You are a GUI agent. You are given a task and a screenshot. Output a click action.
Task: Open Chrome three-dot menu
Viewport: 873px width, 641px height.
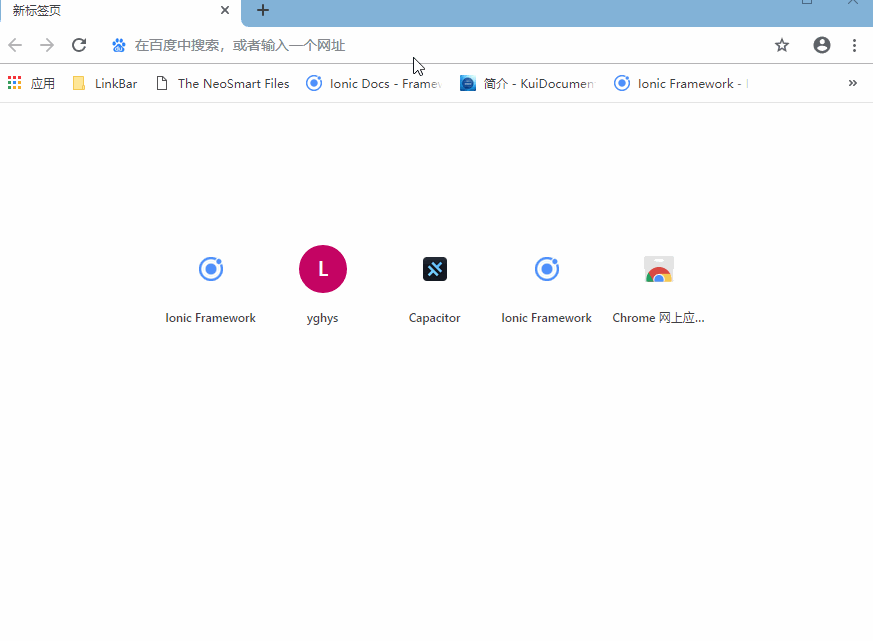854,45
